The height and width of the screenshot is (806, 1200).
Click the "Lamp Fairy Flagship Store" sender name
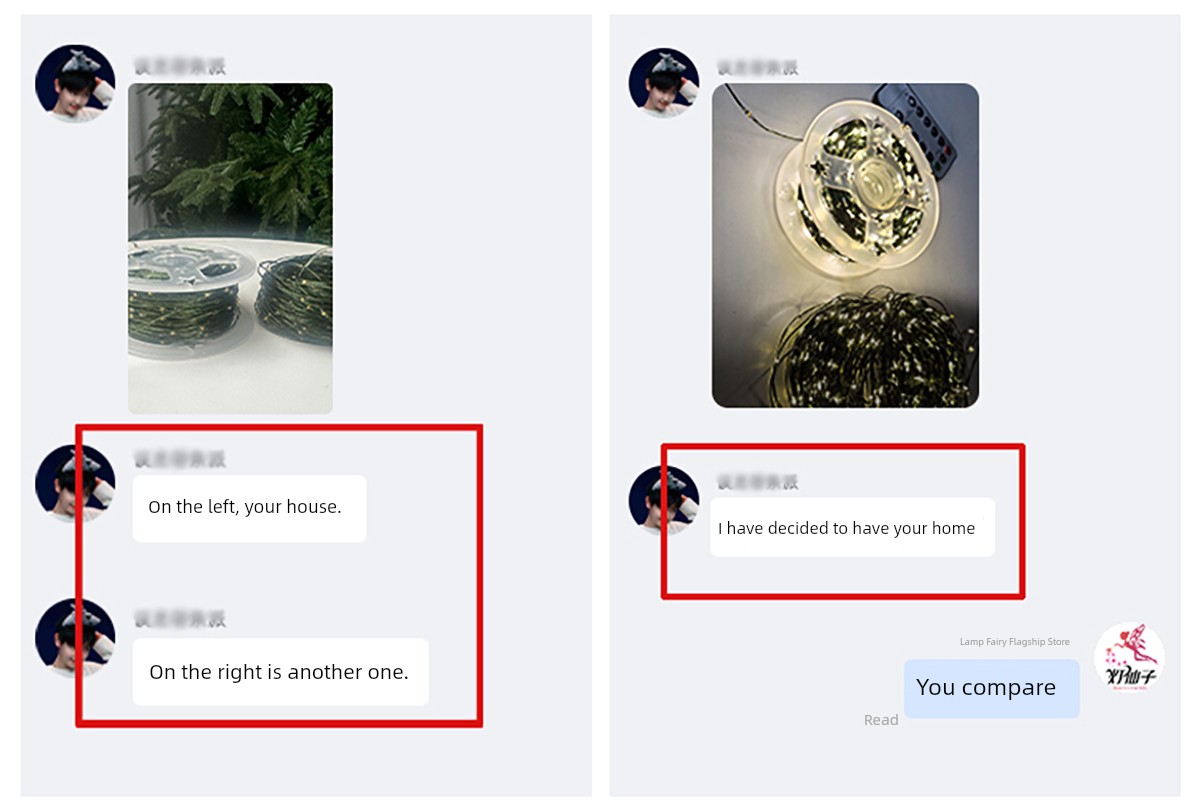pos(1014,642)
